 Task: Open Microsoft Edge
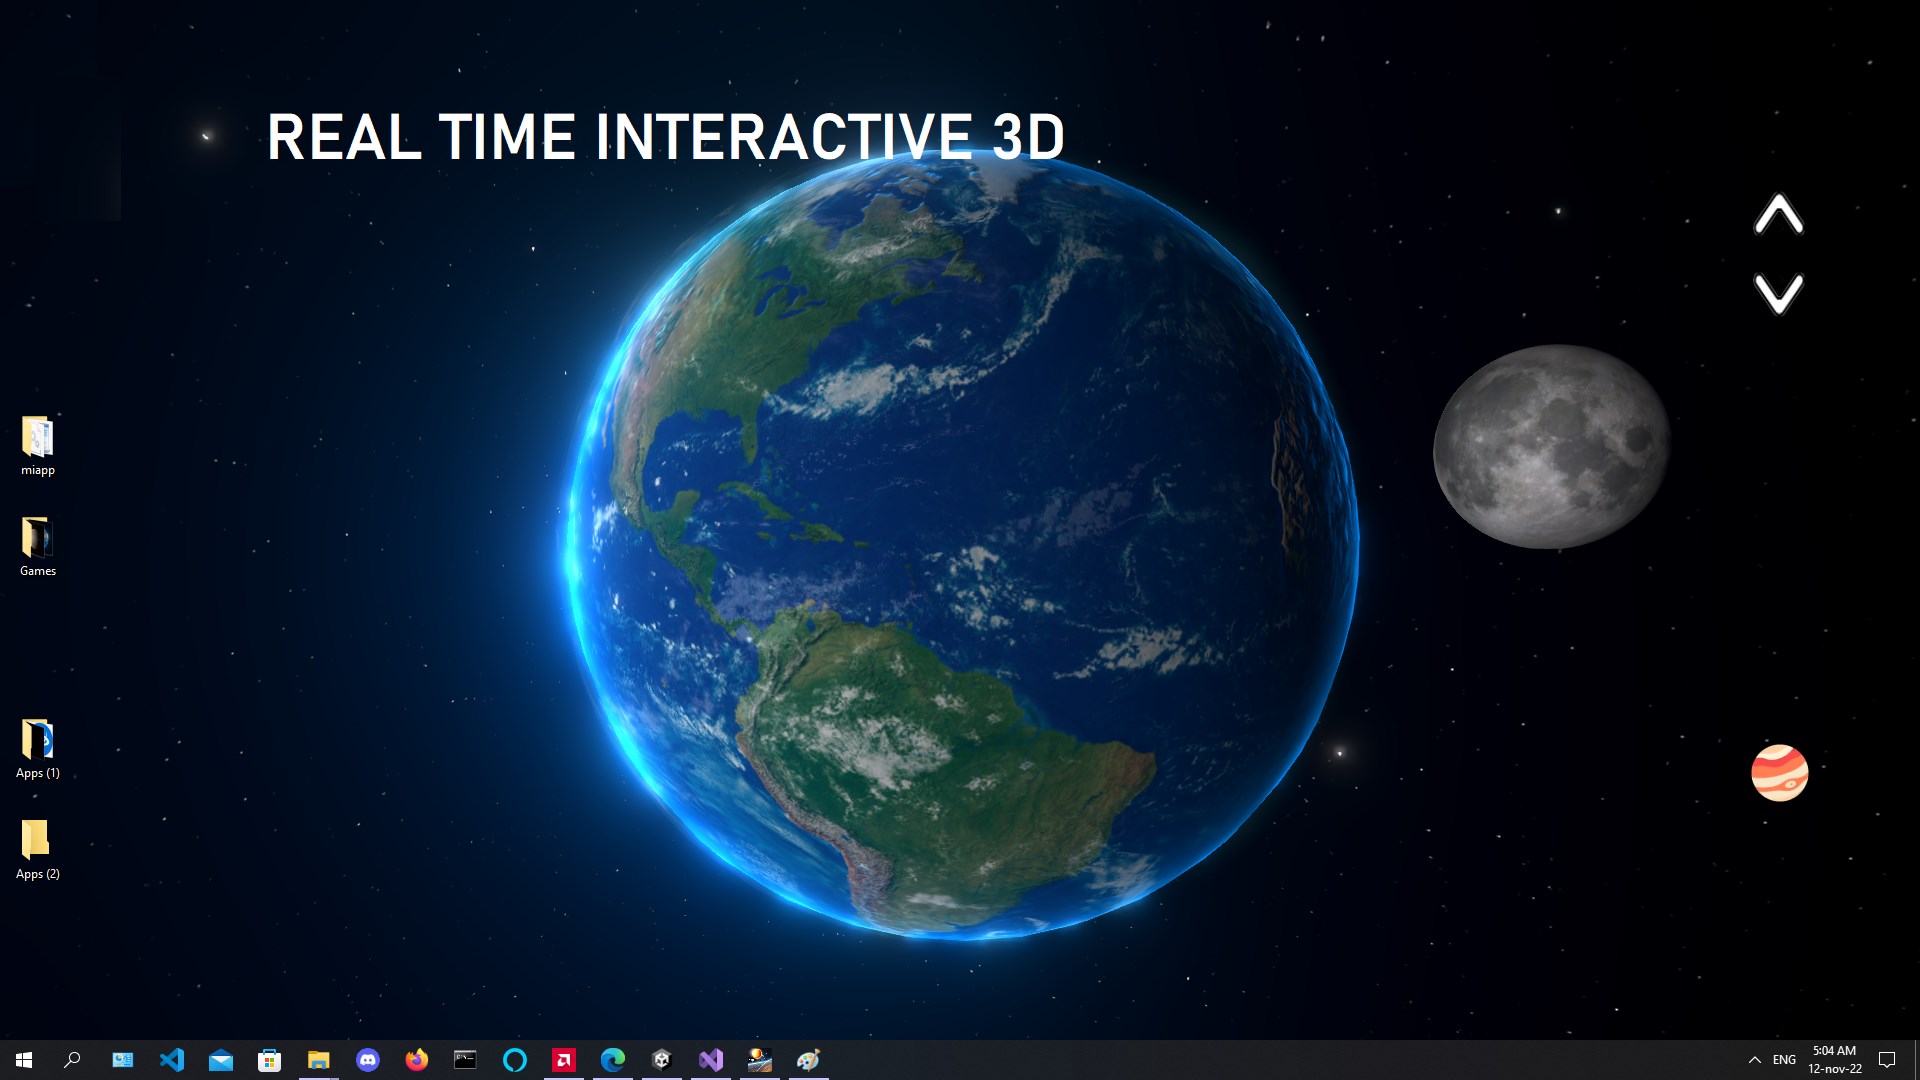612,1060
